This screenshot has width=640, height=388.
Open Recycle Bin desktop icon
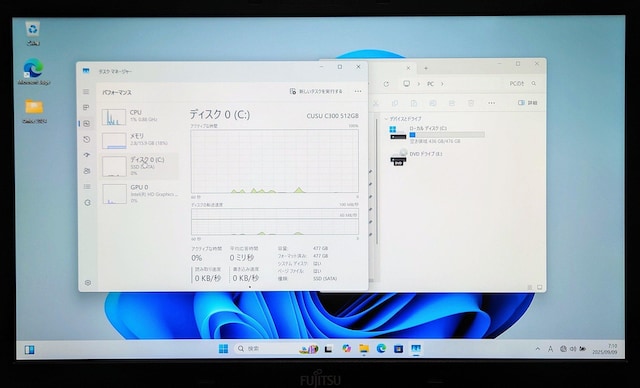point(33,33)
